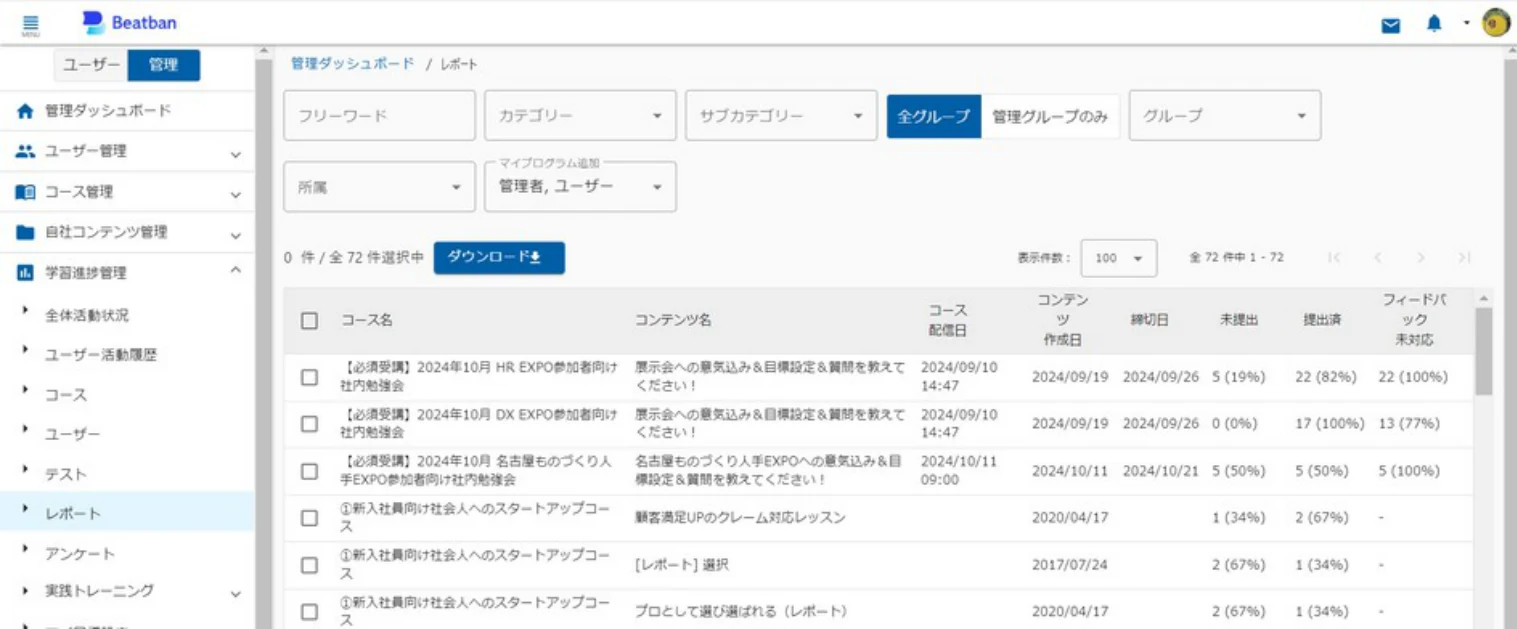Go to the next page arrow
Viewport: 1517px width, 629px height.
pyautogui.click(x=1420, y=257)
